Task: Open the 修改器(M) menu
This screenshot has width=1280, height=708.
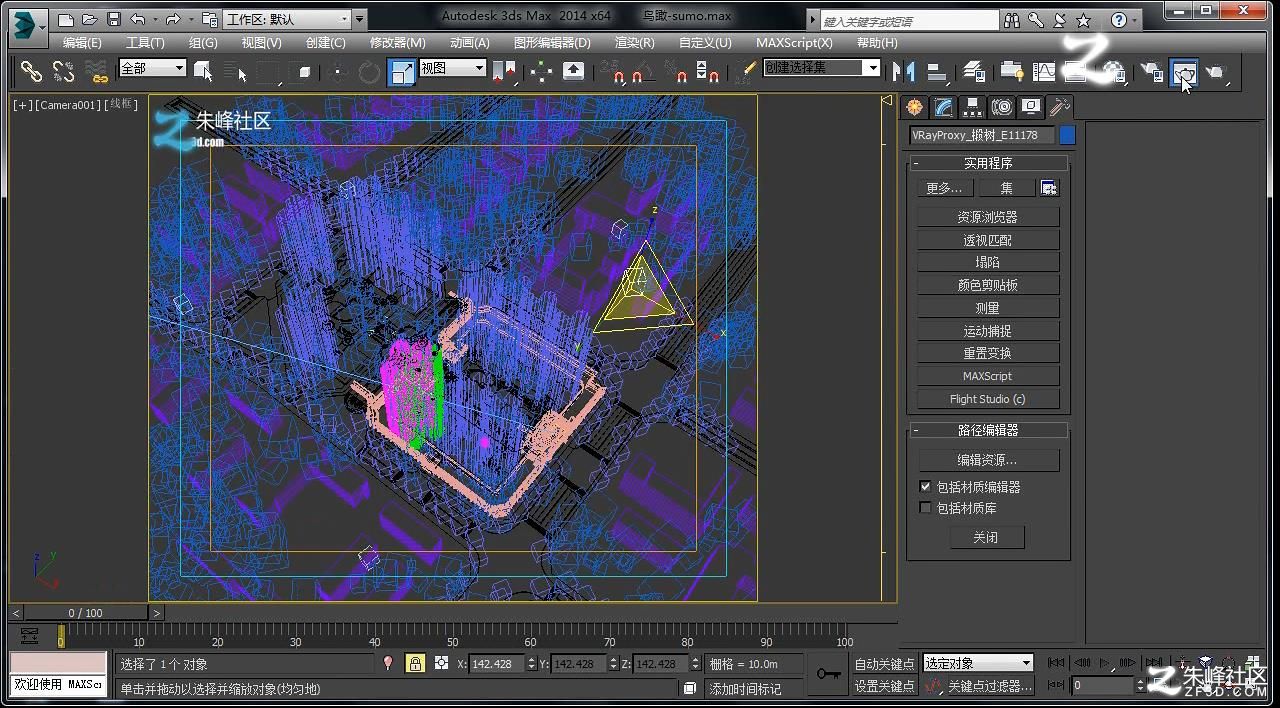Action: tap(397, 43)
